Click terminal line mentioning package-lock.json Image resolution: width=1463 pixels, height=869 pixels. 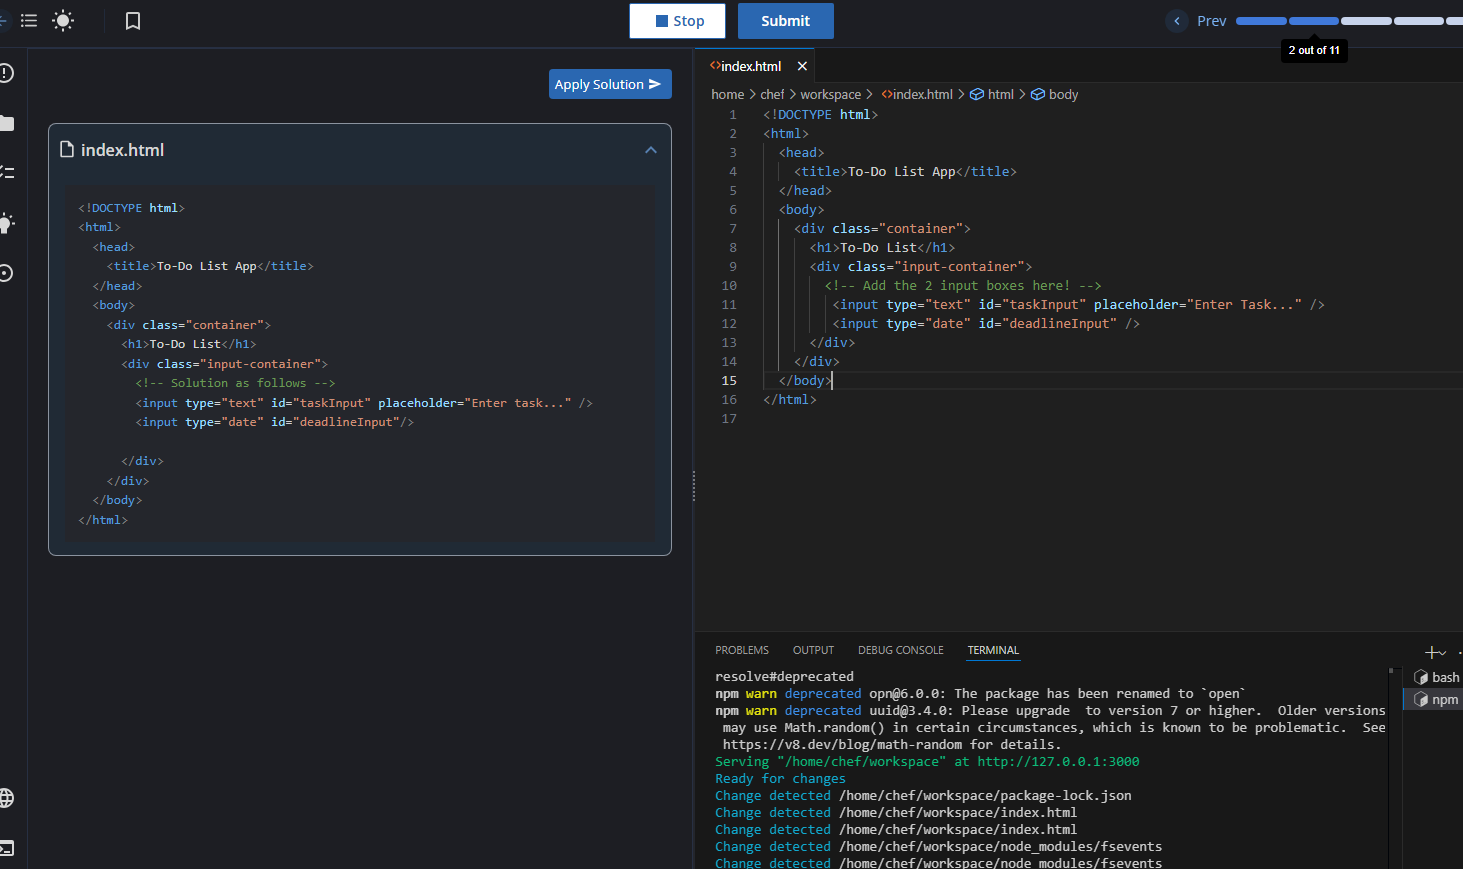923,795
